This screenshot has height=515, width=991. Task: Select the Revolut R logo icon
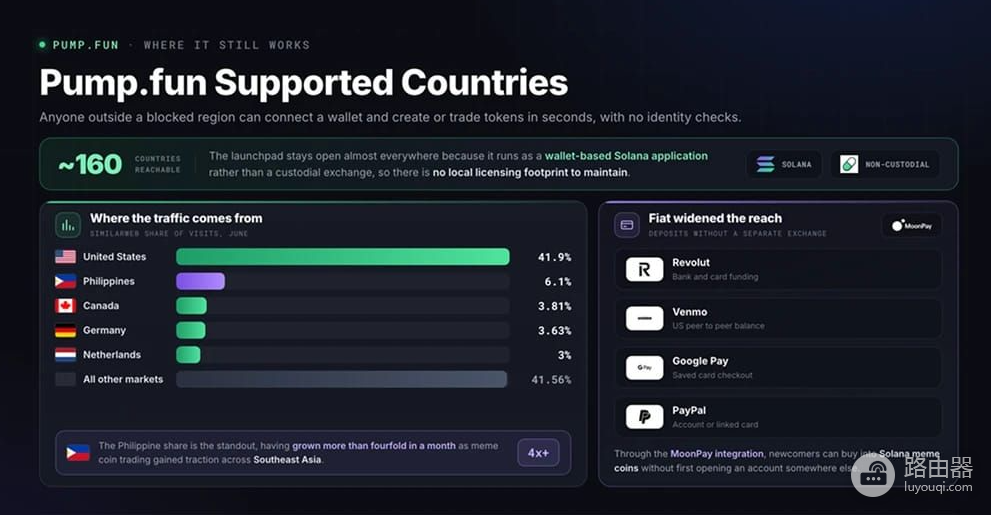pyautogui.click(x=644, y=269)
